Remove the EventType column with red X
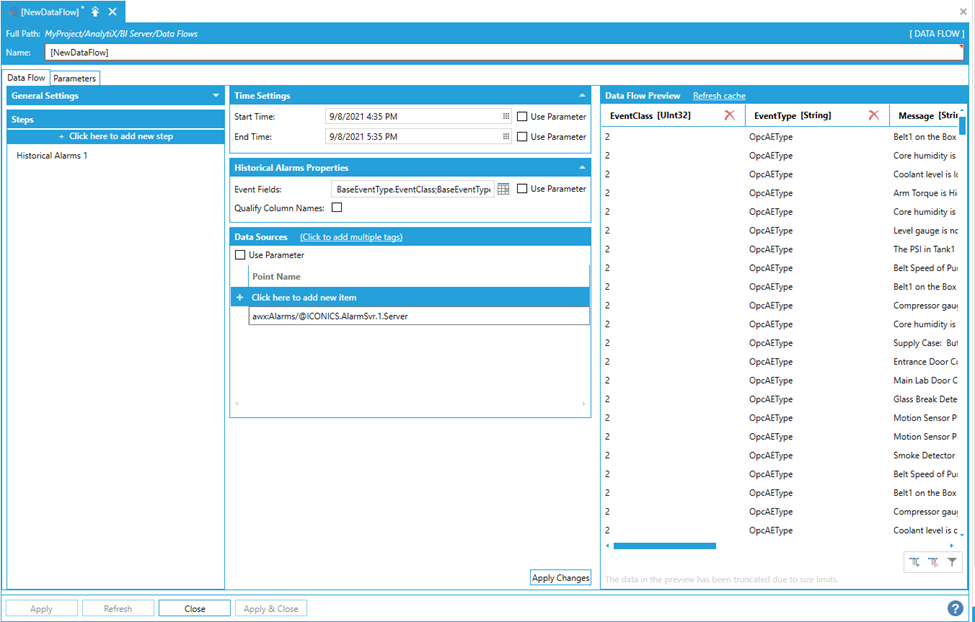This screenshot has width=975, height=622. (x=873, y=116)
